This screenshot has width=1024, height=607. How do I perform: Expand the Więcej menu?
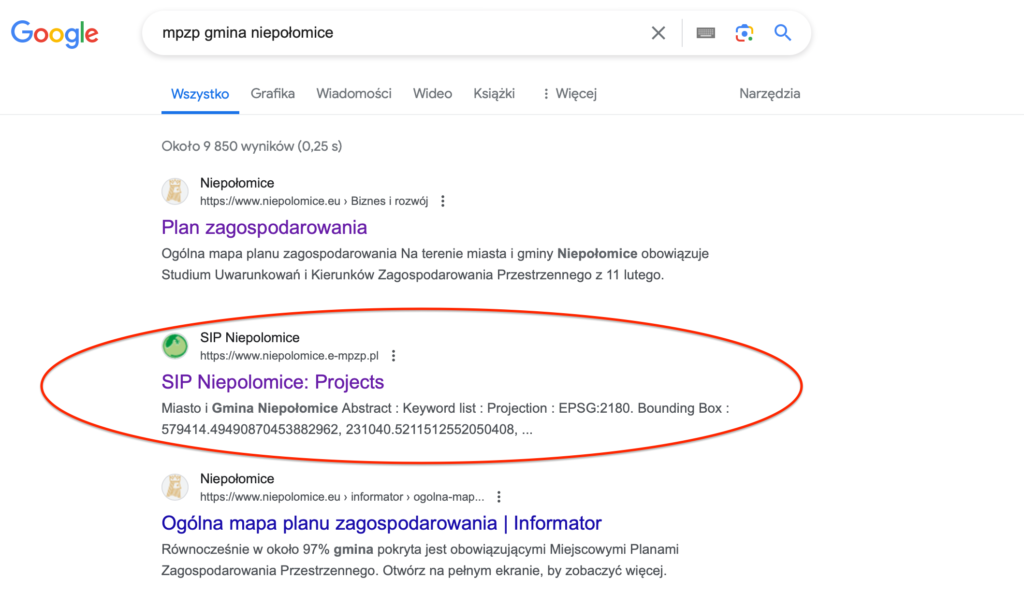pos(569,93)
